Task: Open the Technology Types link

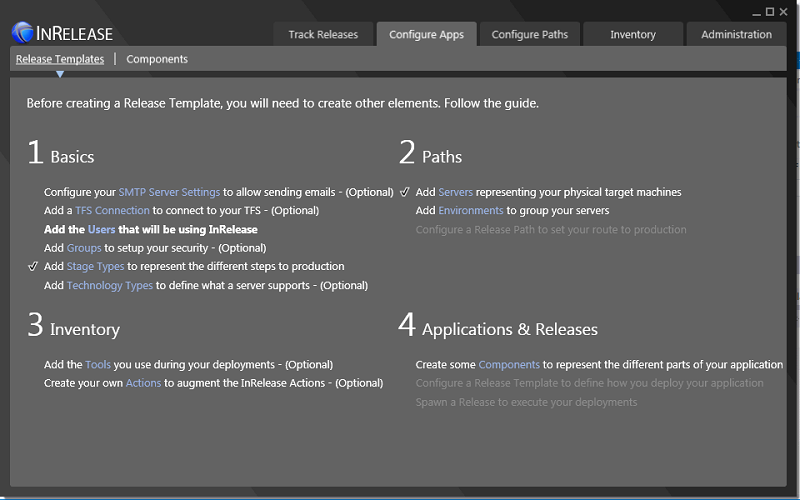Action: click(110, 285)
